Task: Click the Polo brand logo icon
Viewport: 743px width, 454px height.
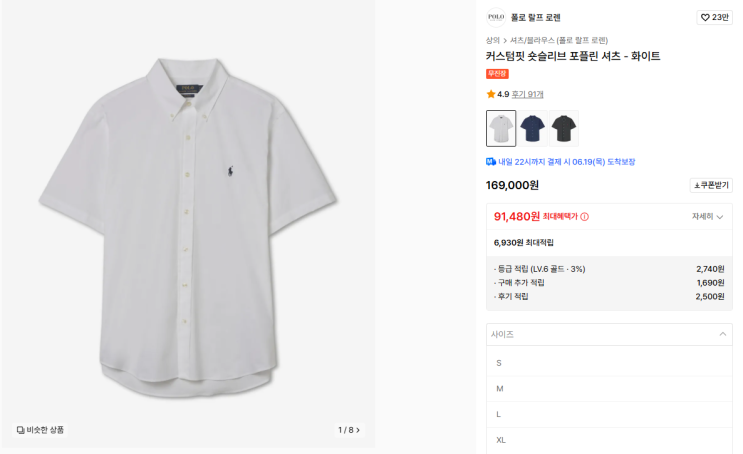Action: point(496,17)
